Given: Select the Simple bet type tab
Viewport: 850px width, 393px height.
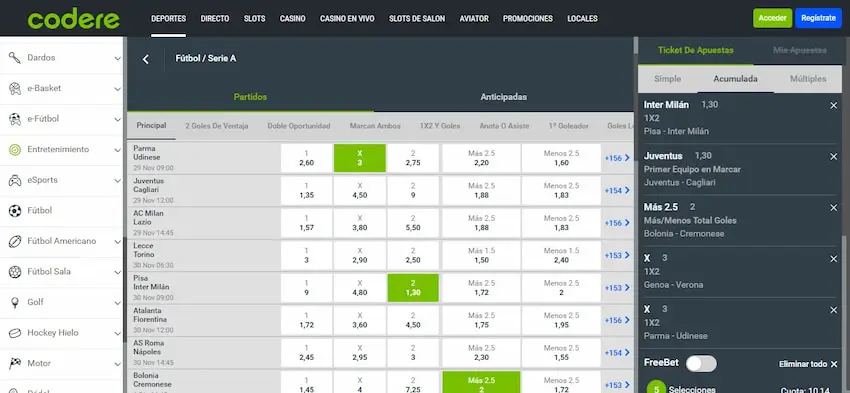Looking at the screenshot, I should [667, 79].
